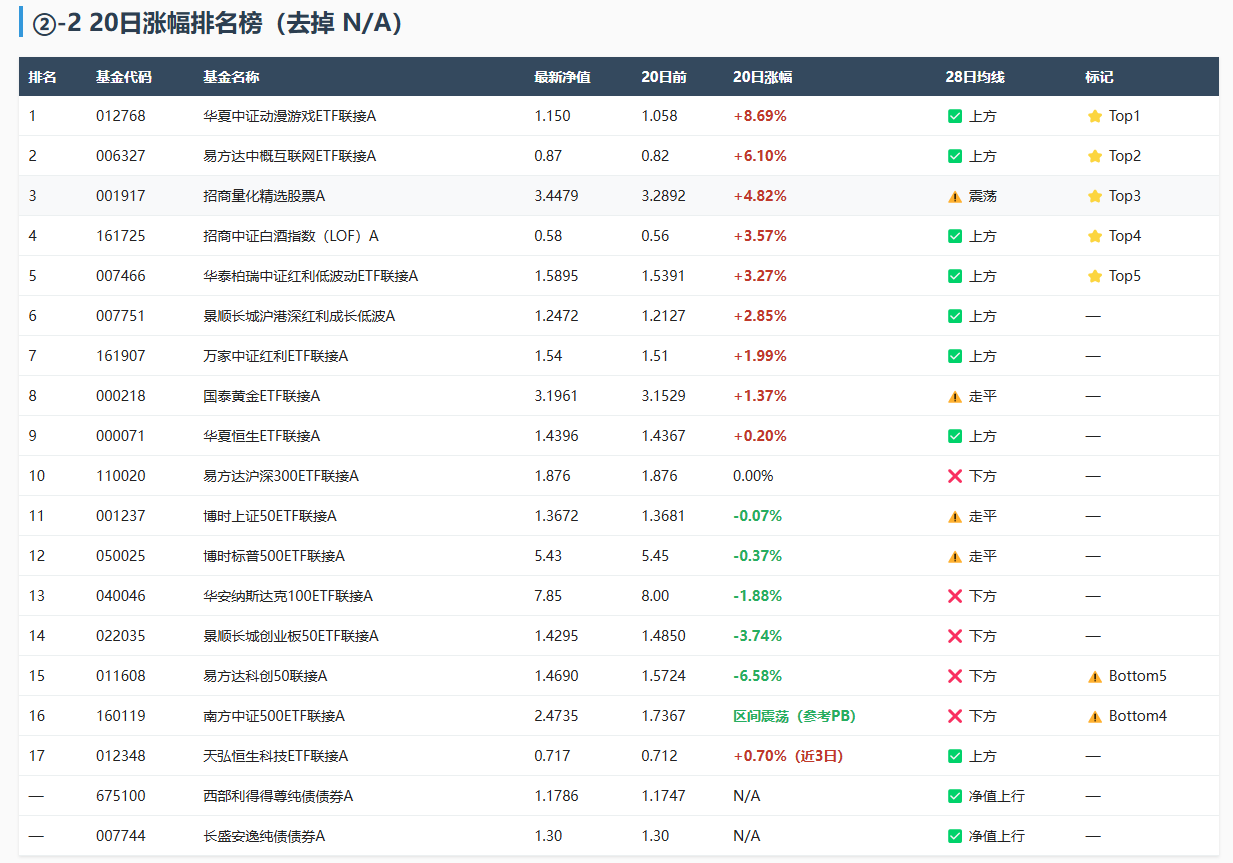Click the star icon next to Top5
The image size is (1233, 863).
pyautogui.click(x=1095, y=276)
